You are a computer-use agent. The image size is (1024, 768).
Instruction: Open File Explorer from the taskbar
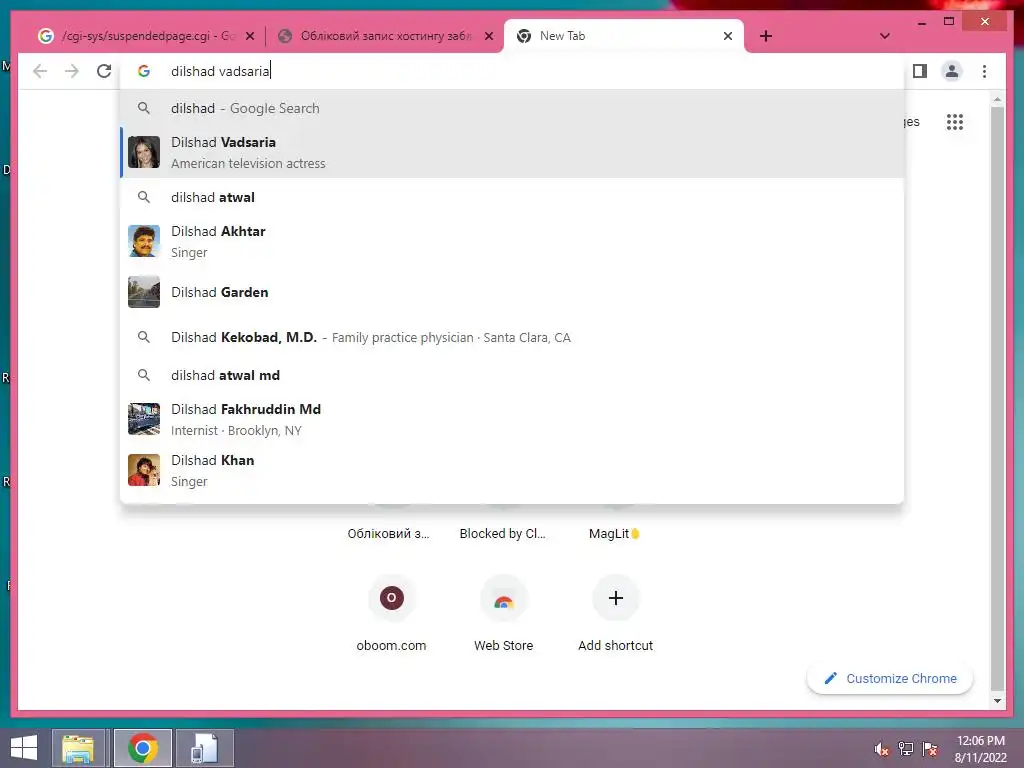pyautogui.click(x=78, y=748)
